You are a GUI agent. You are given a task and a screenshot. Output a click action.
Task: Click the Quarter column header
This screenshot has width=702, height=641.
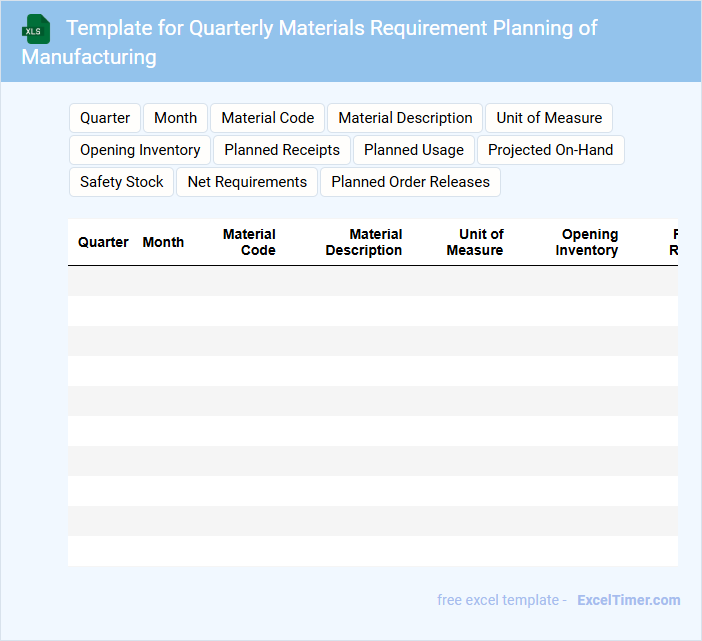pos(103,242)
